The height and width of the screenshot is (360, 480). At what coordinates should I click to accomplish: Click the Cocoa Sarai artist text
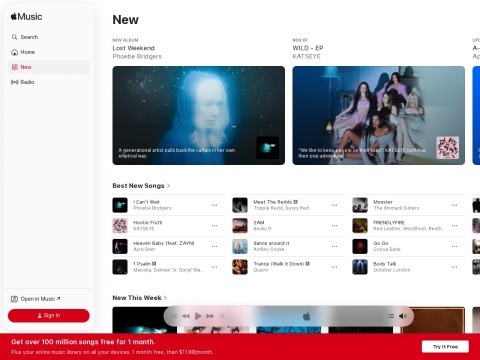pyautogui.click(x=387, y=249)
